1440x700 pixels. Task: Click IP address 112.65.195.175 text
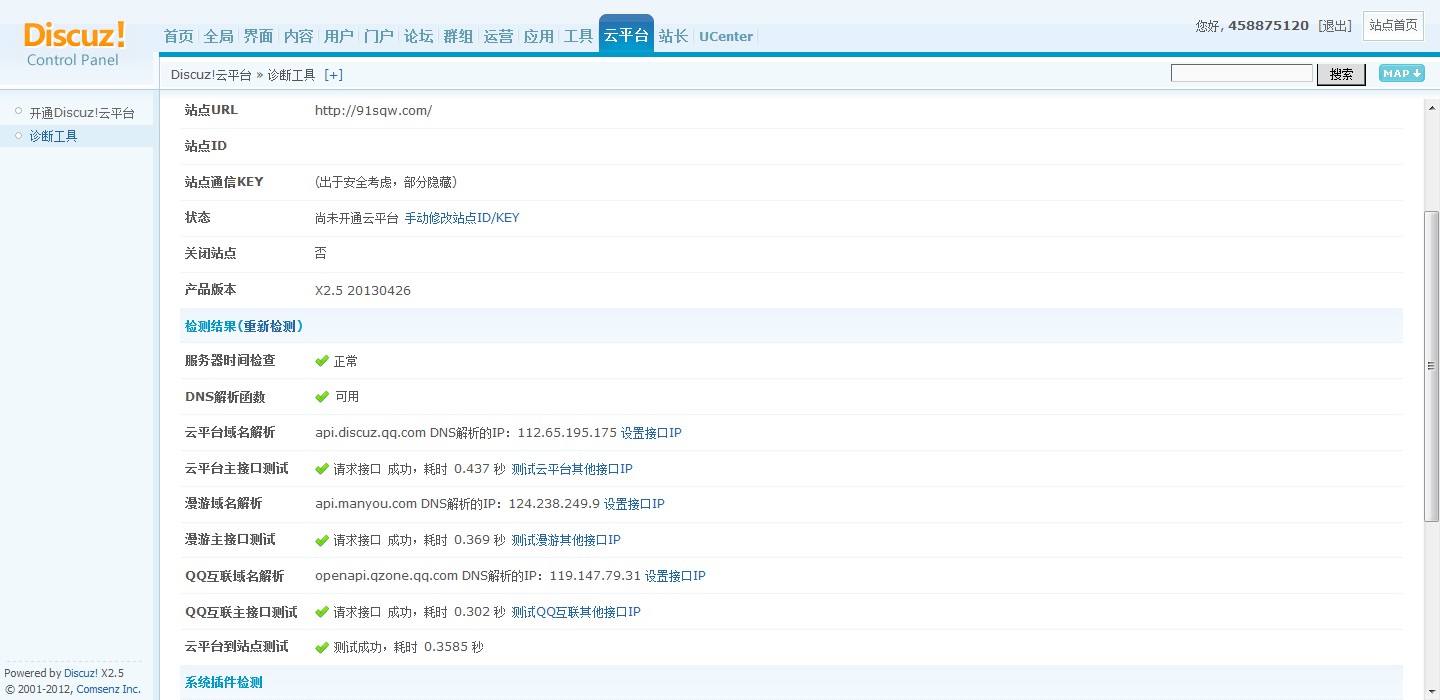(x=567, y=433)
